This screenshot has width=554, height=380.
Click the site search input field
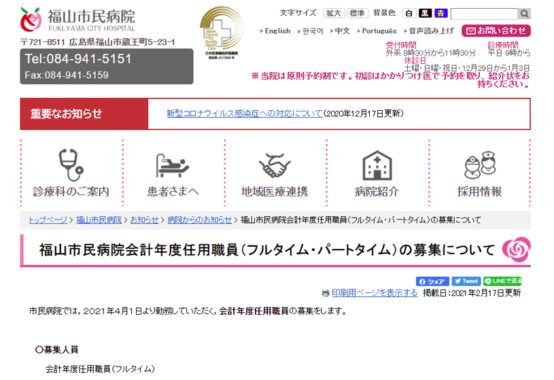[484, 14]
